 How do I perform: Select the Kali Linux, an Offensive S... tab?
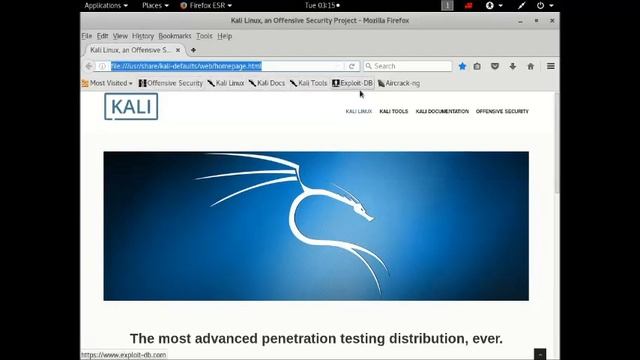pos(134,50)
